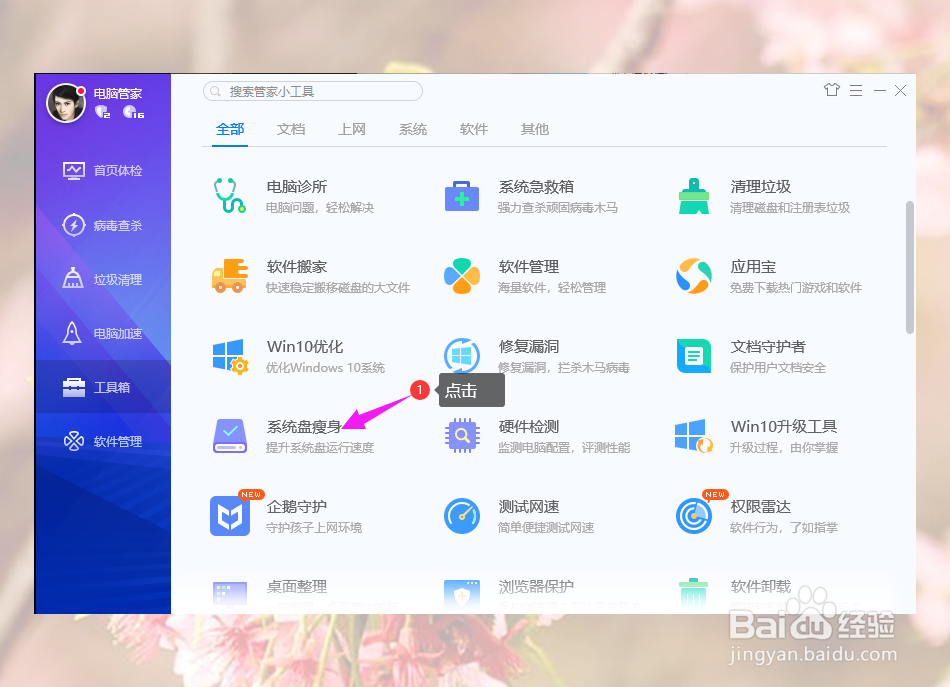Switch to the 全部 tab
The image size is (950, 687).
(230, 129)
